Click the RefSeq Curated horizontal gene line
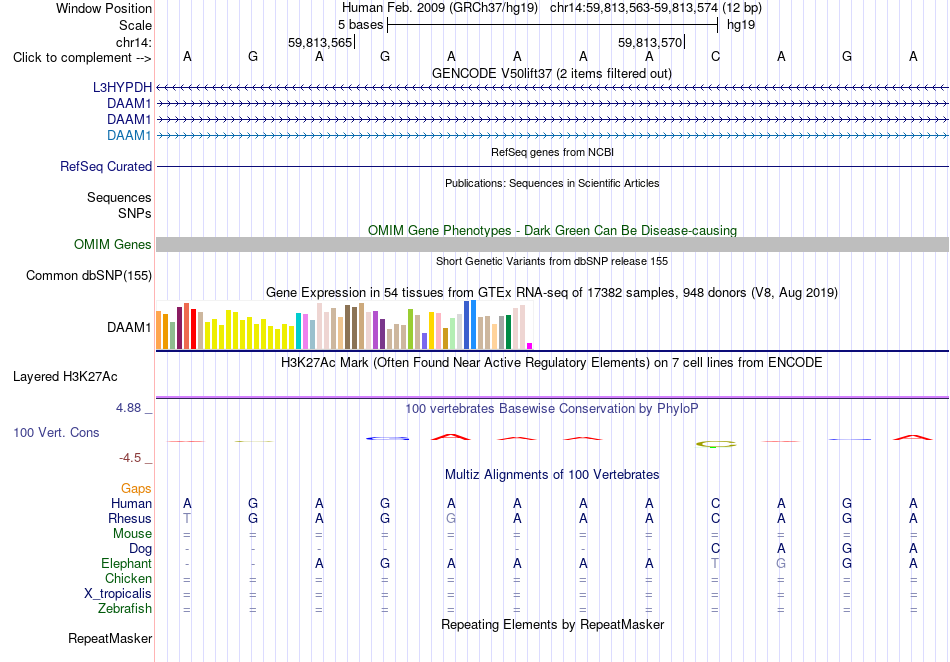The height and width of the screenshot is (662, 950). pyautogui.click(x=552, y=166)
